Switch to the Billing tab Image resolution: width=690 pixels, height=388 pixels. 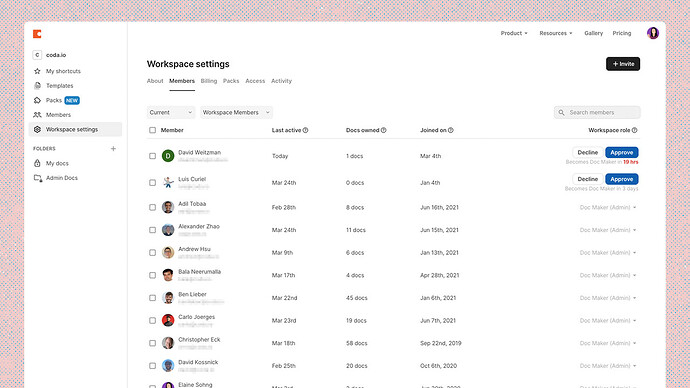209,81
